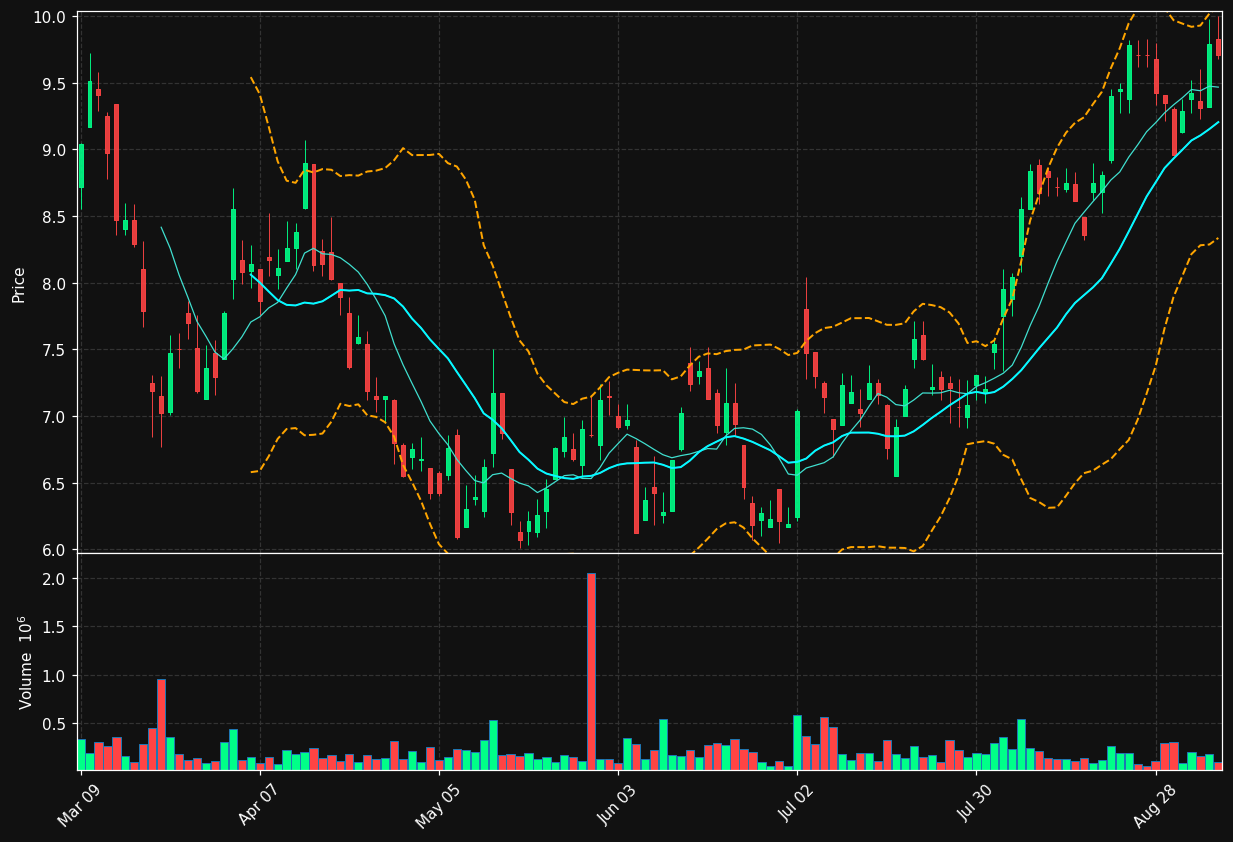Click the red volume bar reaching nearly 1.0
1233x842 pixels.
coord(161,725)
